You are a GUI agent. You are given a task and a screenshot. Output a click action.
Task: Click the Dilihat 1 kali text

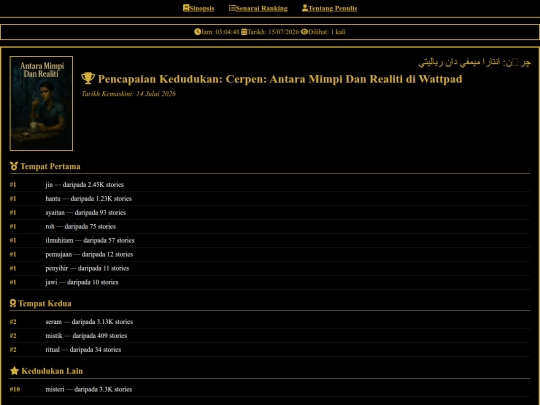[326, 32]
